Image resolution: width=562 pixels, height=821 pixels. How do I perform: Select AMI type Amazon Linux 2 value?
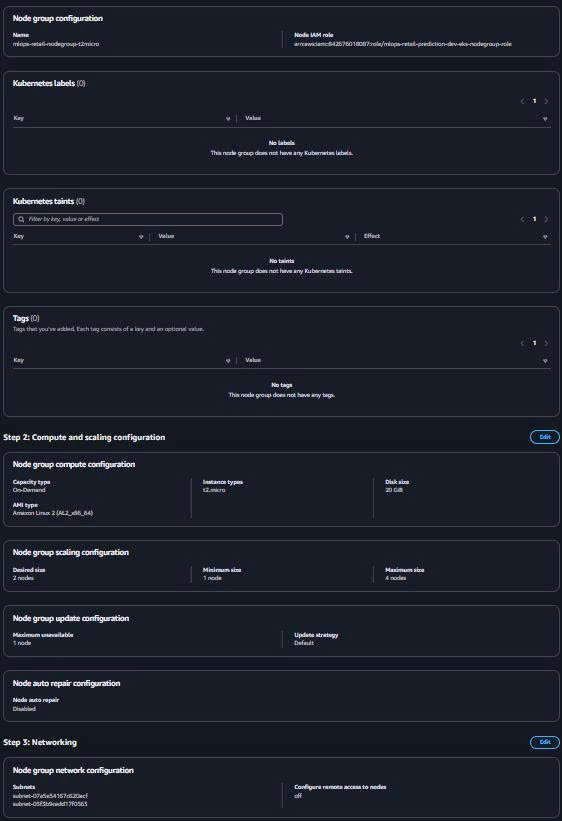coord(52,513)
